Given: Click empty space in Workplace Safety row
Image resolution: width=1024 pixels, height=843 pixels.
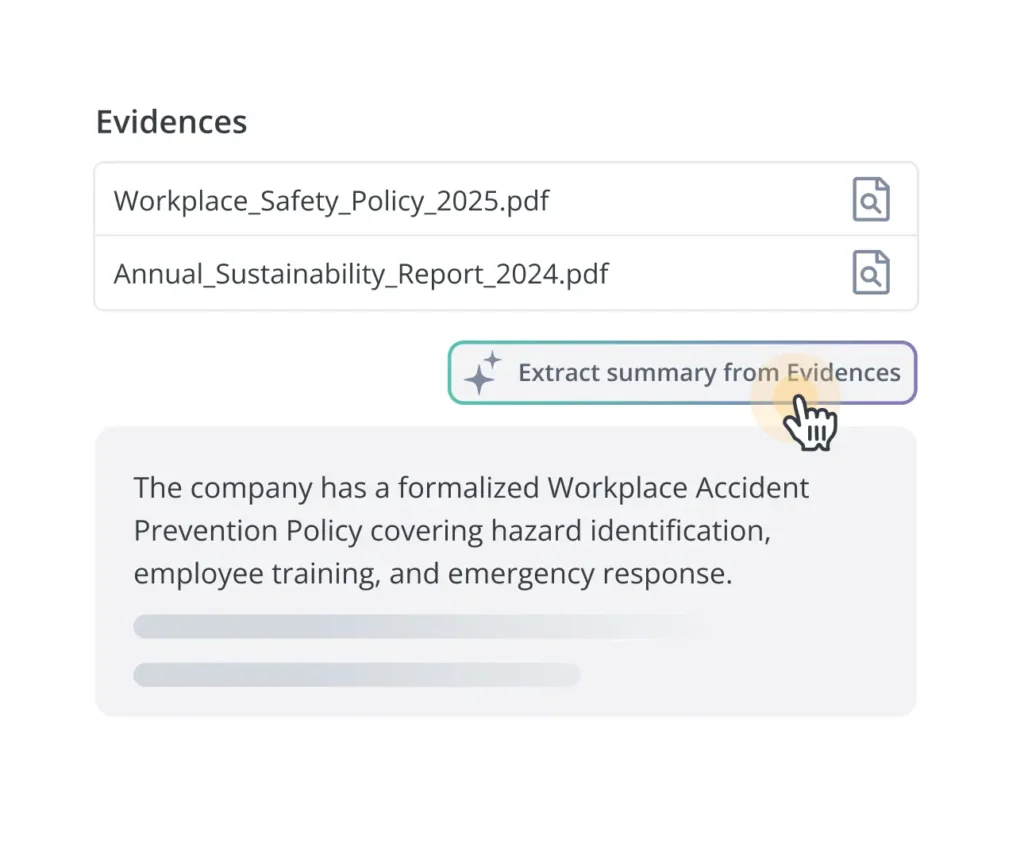Looking at the screenshot, I should (x=700, y=200).
